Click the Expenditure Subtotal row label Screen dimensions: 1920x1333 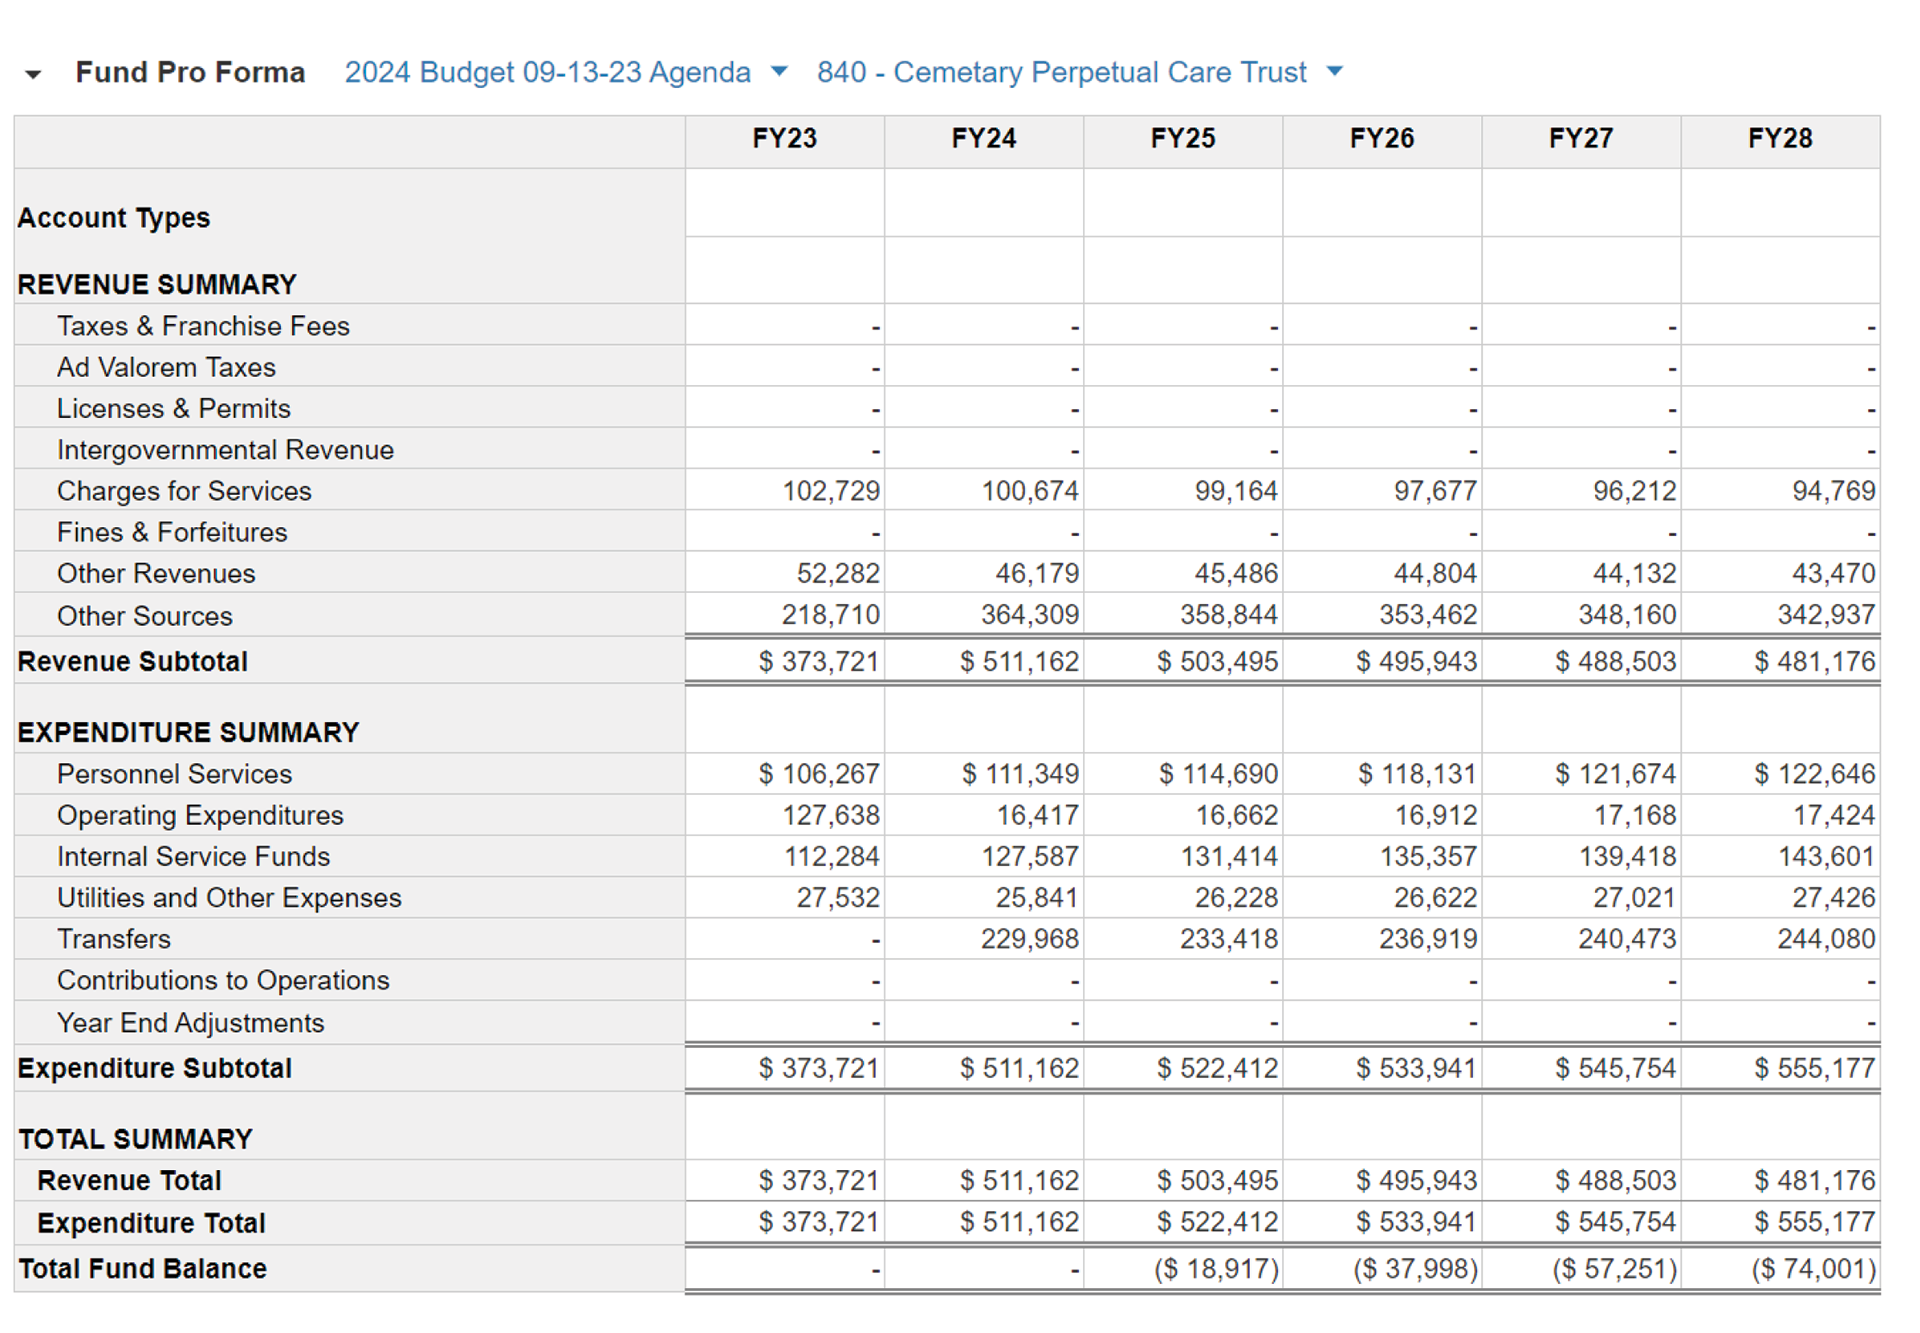(154, 1068)
